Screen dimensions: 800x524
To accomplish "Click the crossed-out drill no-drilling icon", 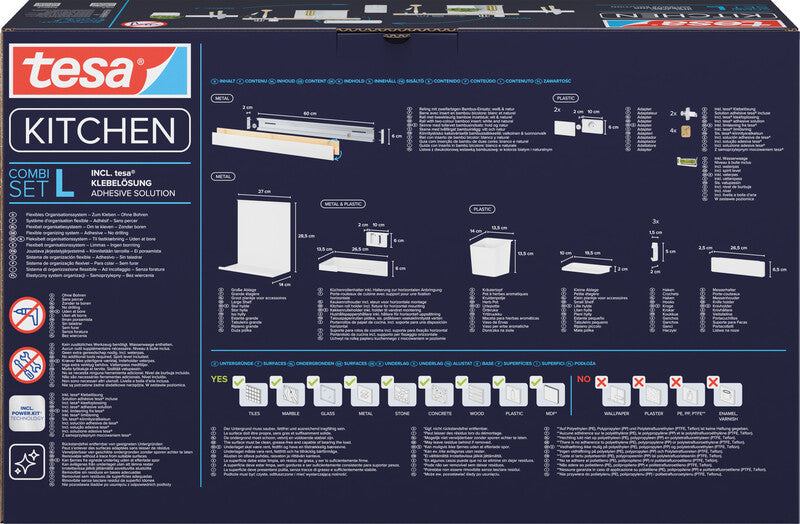I will [28, 315].
